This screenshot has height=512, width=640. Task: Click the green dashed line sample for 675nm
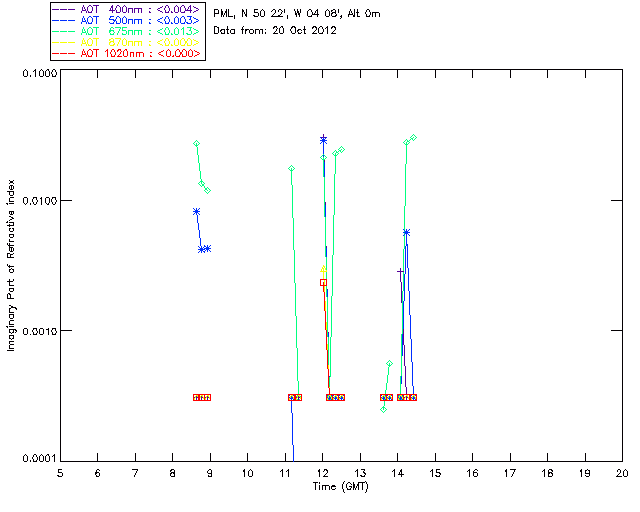coord(64,31)
